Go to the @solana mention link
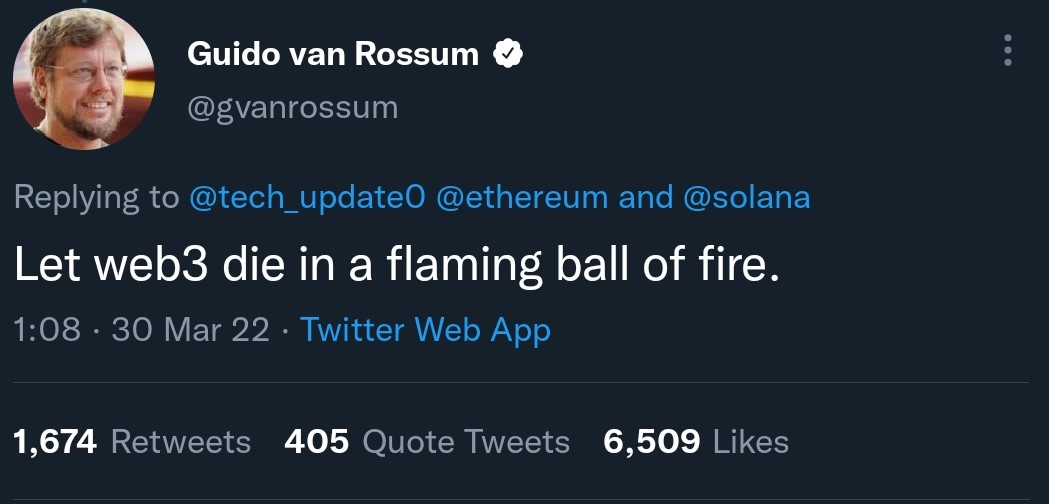Viewport: 1049px width, 504px height. coord(746,197)
